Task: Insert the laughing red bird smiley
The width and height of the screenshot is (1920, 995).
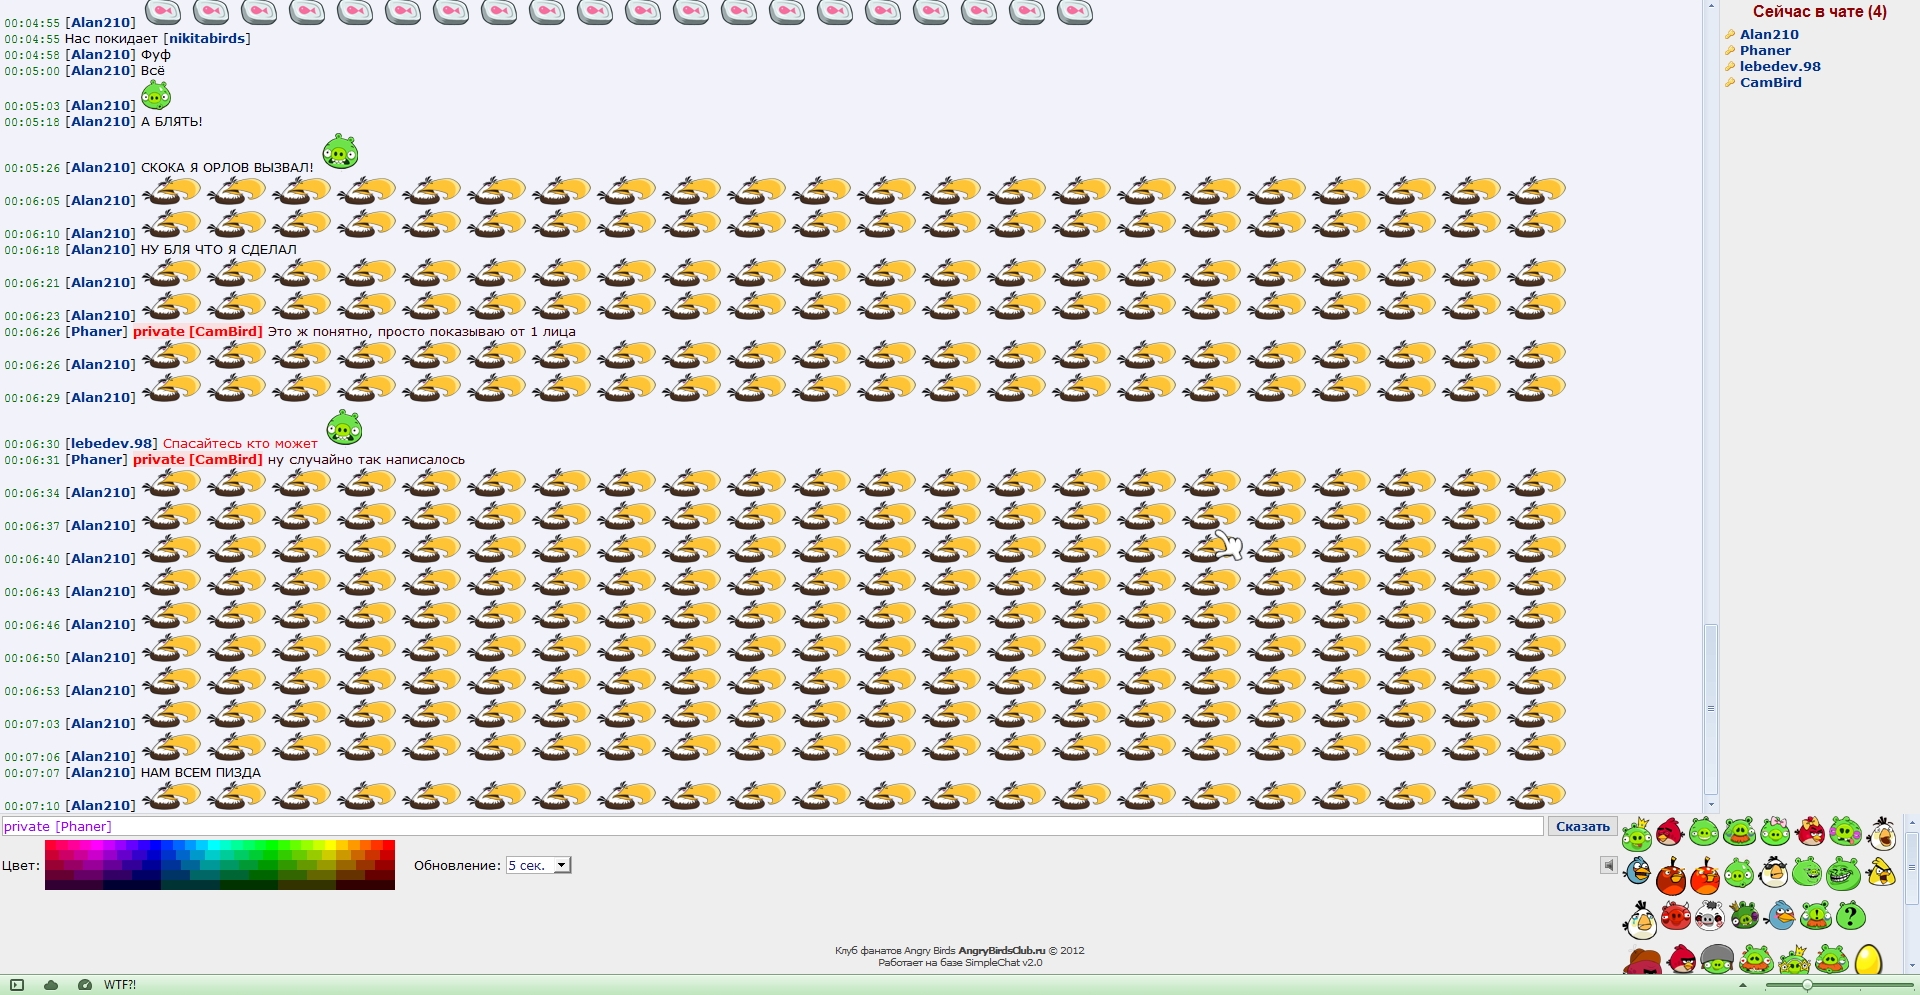Action: point(1669,831)
